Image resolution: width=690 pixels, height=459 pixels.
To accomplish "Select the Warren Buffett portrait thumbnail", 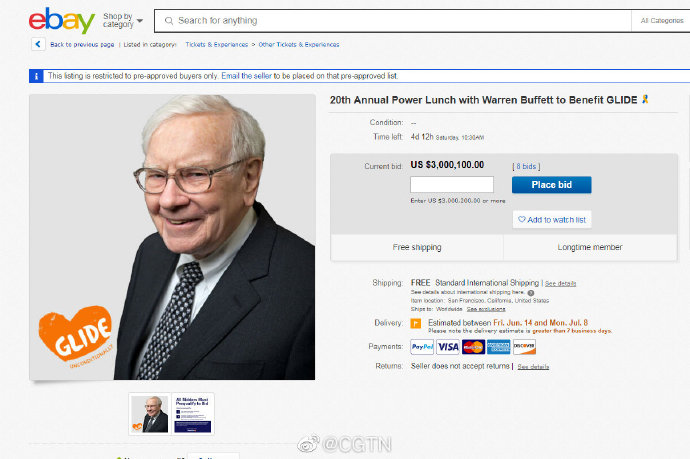I will pyautogui.click(x=150, y=414).
